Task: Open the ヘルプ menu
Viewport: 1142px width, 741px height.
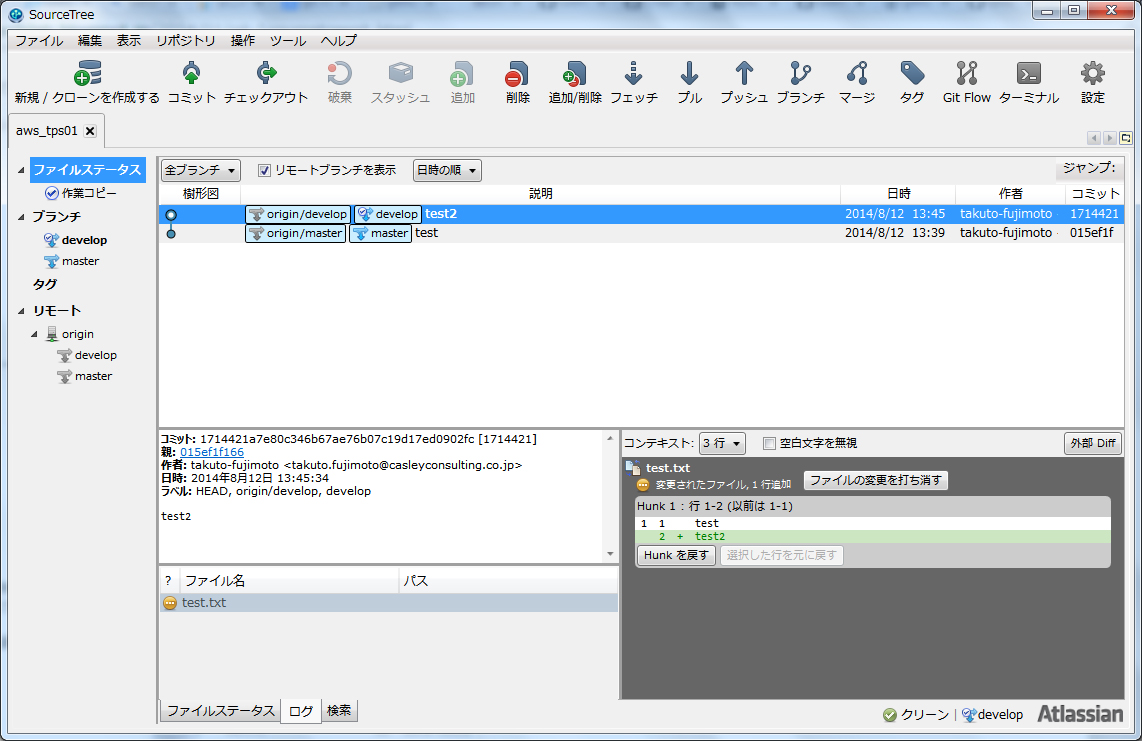Action: pyautogui.click(x=339, y=41)
